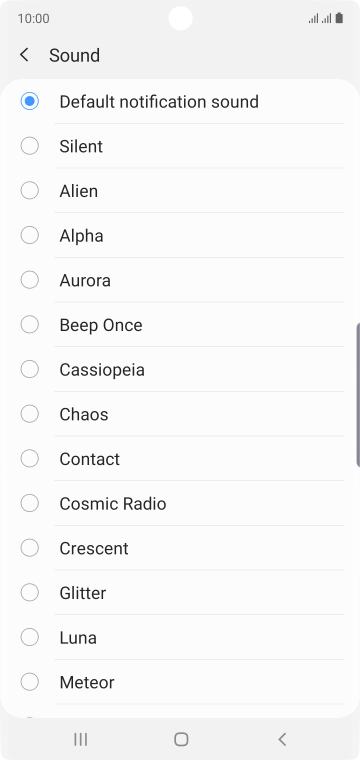Tap the home button in navigation bar
This screenshot has height=760, width=360.
click(x=181, y=739)
